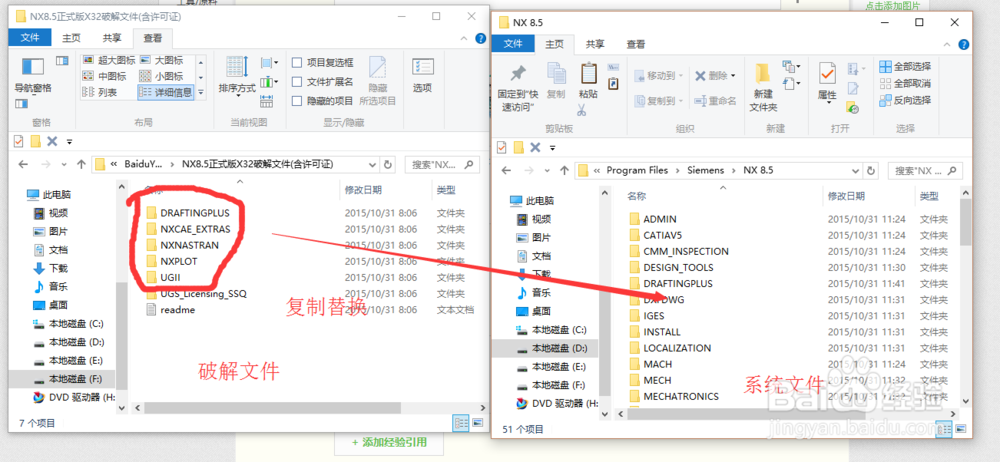Viewport: 1000px width, 462px height.
Task: Open 共享 tab in the NX 8.5 window
Action: 595,44
